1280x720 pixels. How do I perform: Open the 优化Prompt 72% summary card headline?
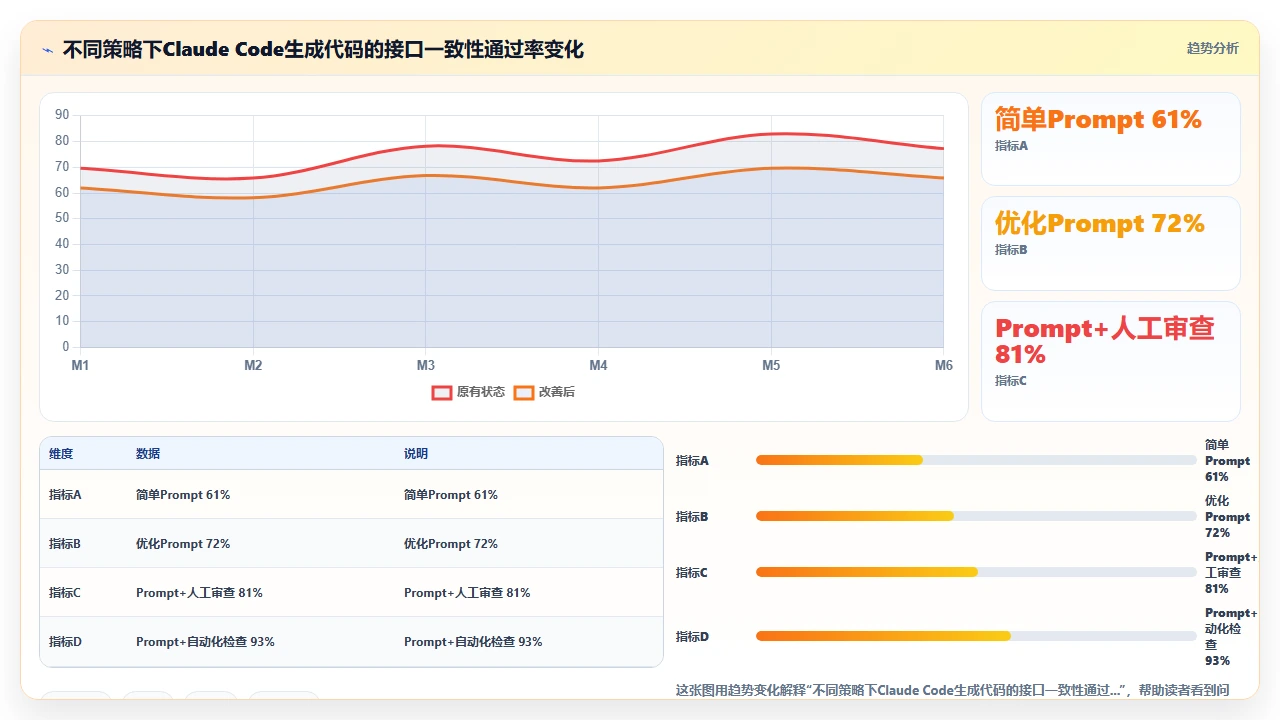coord(1100,224)
